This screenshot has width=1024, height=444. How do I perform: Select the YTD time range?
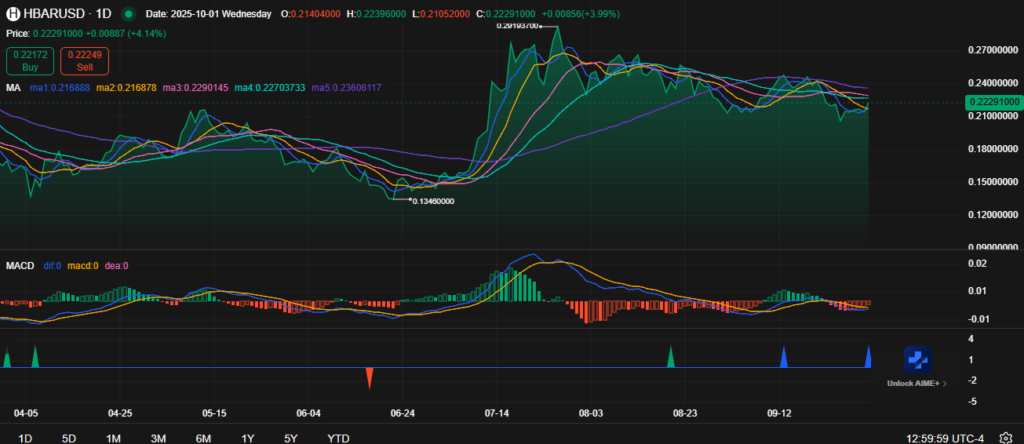(338, 438)
